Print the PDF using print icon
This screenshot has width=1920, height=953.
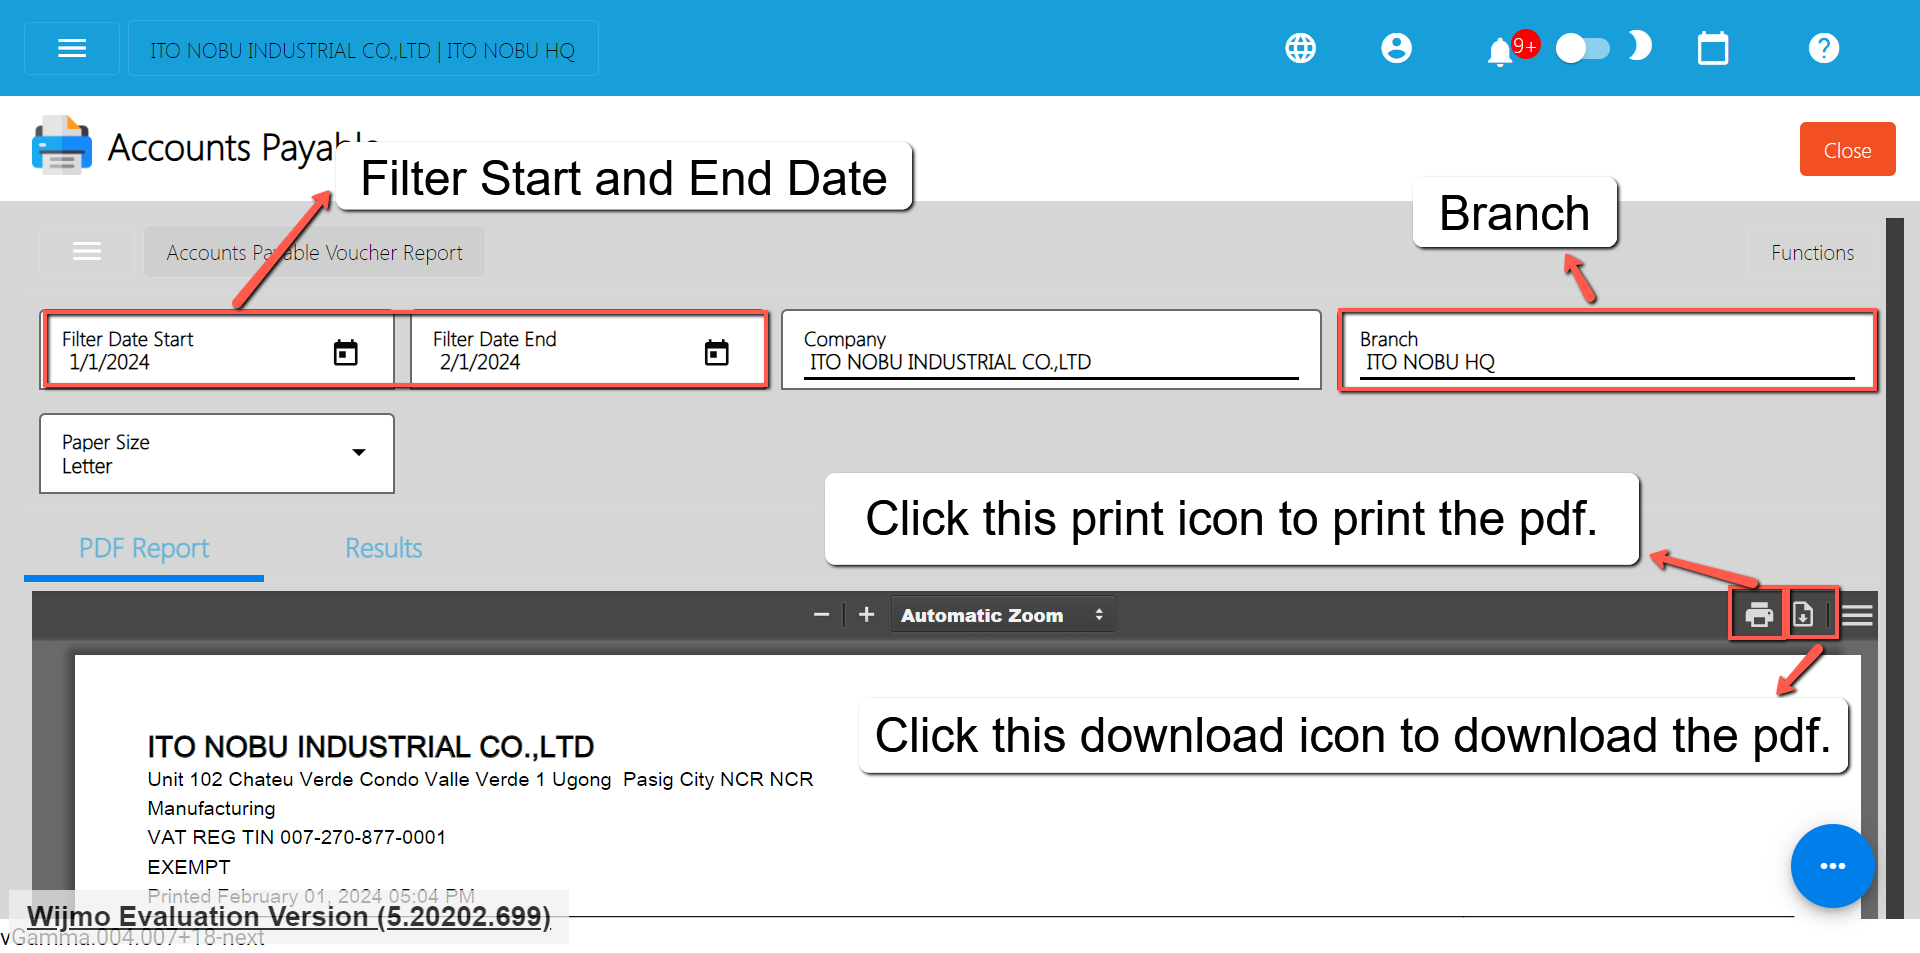[1758, 615]
